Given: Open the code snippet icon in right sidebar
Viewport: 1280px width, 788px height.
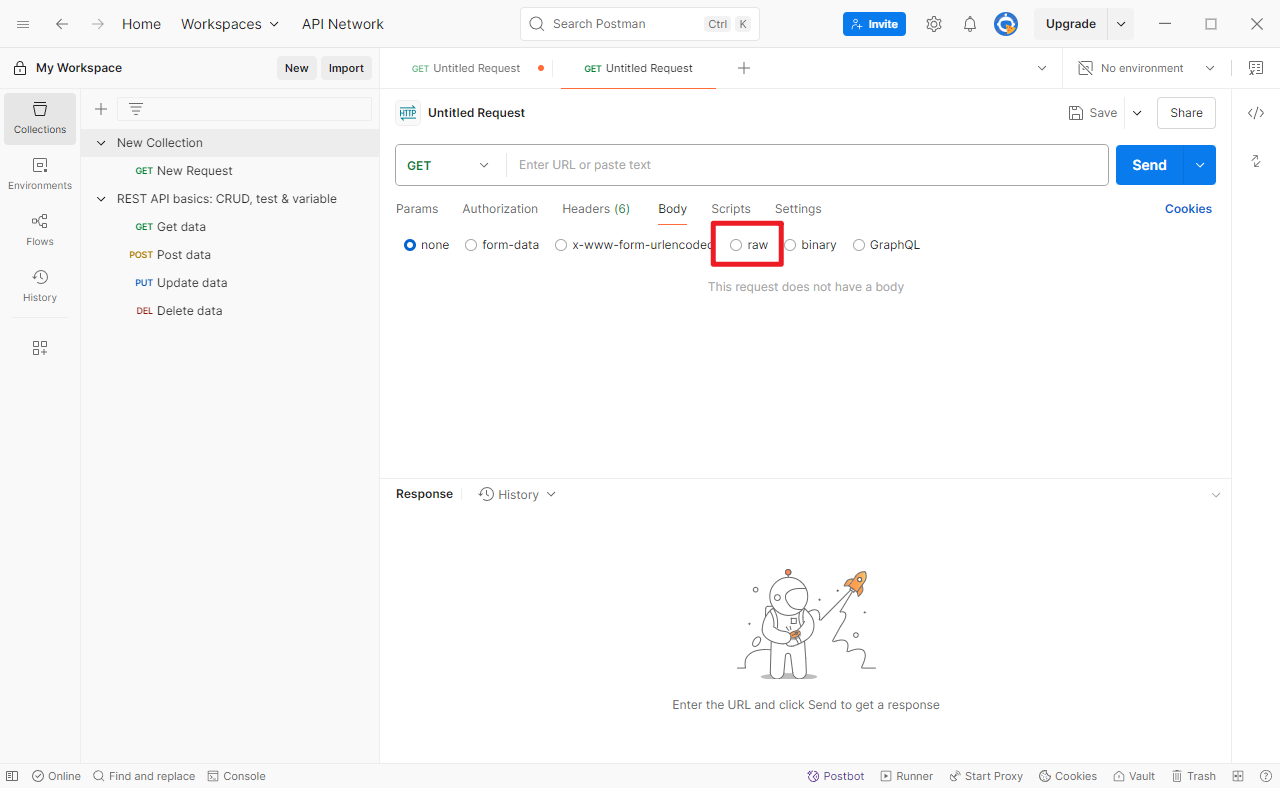Looking at the screenshot, I should pos(1256,113).
